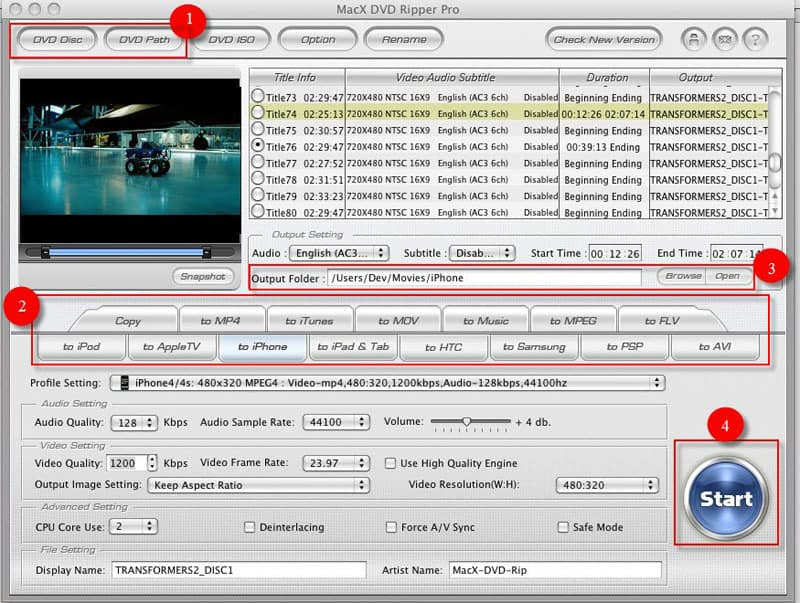The height and width of the screenshot is (603, 800).
Task: Open the Output Image Setting dropdown
Action: click(258, 485)
